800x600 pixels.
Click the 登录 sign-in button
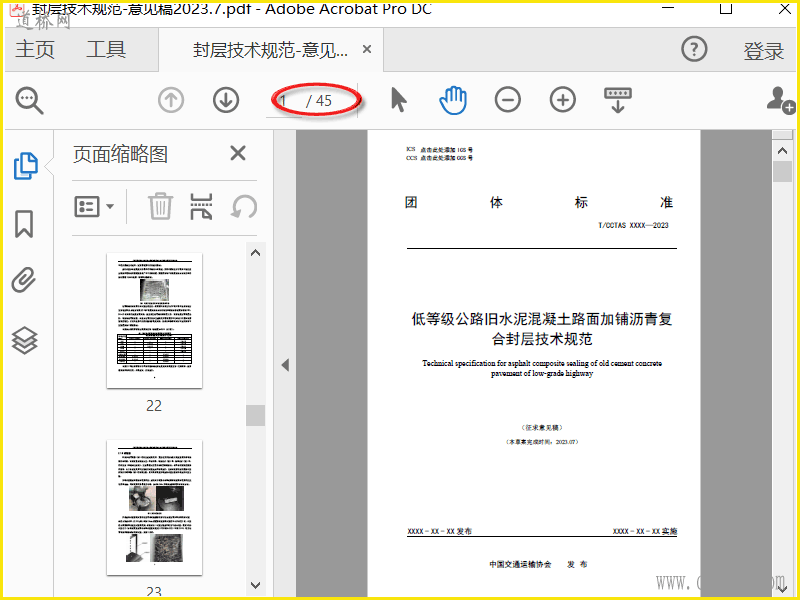763,51
